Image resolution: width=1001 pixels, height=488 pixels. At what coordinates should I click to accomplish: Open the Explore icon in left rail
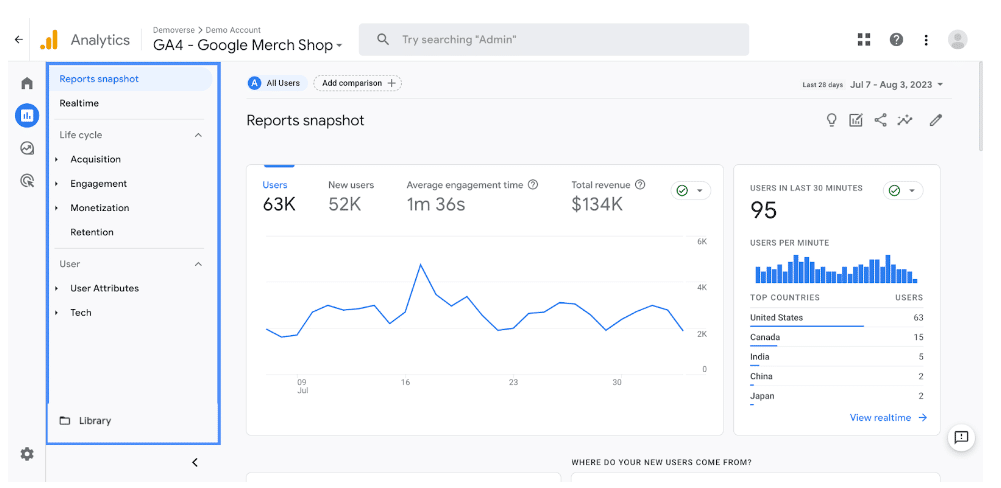[27, 148]
